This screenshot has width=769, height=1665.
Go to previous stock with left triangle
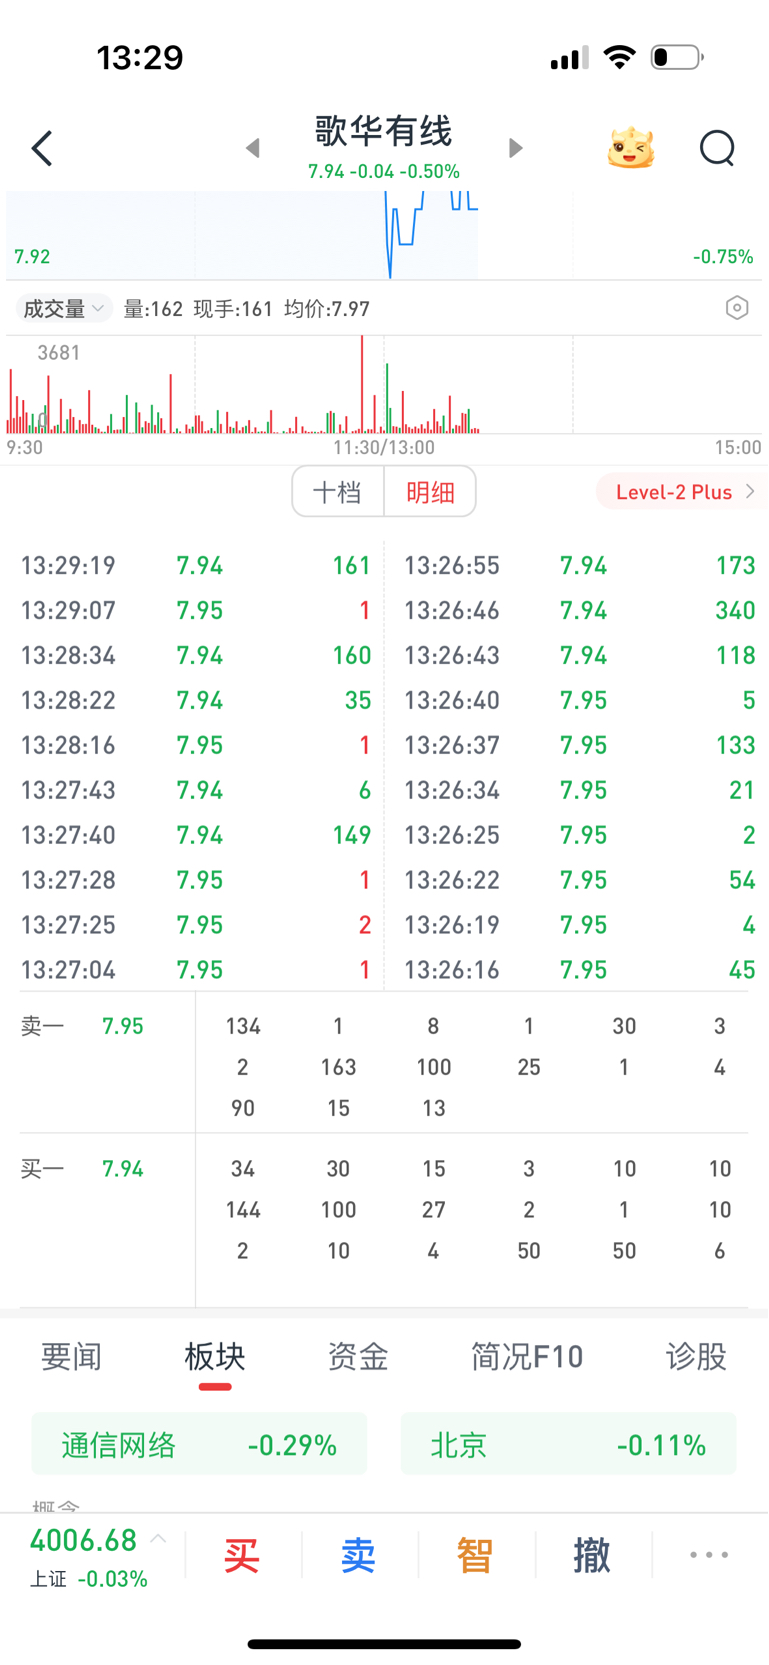pyautogui.click(x=253, y=149)
